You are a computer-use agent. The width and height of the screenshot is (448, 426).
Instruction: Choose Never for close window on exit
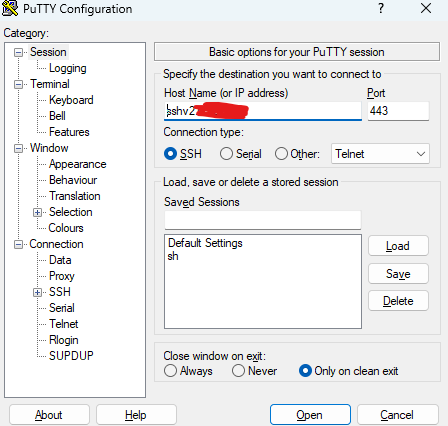point(238,371)
